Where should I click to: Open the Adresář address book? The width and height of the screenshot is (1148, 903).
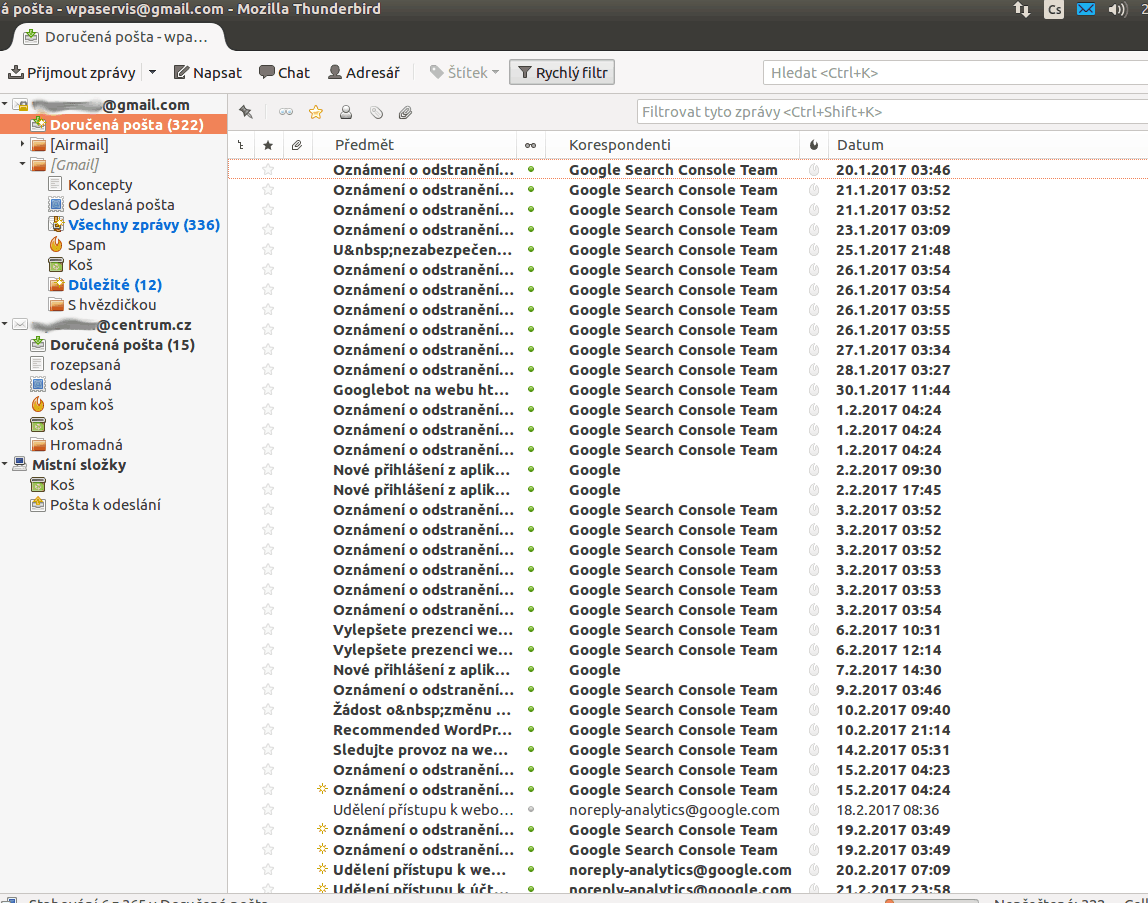tap(364, 73)
